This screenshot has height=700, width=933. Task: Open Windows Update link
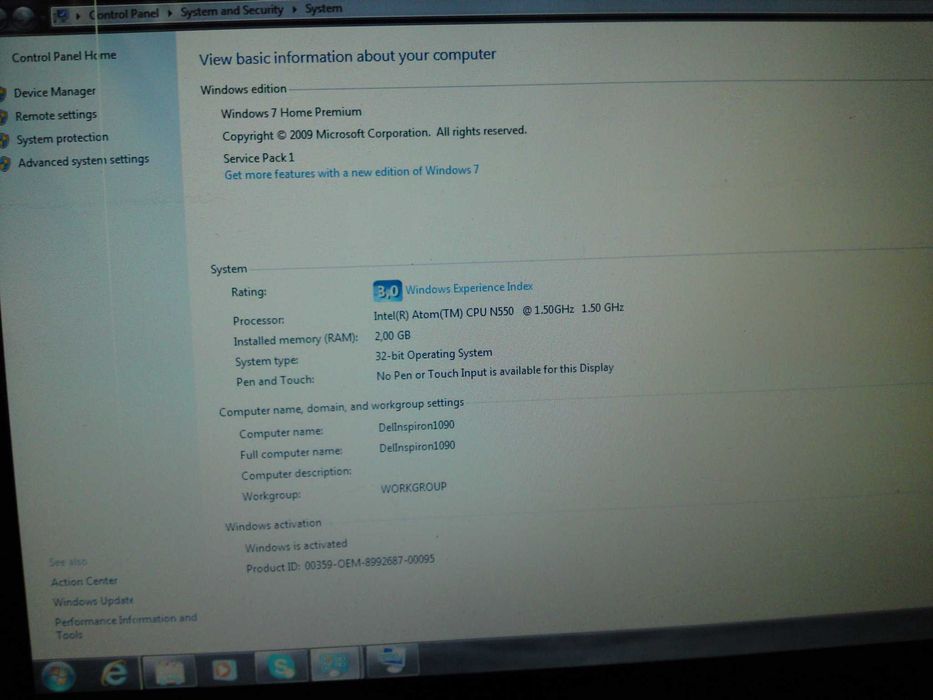(93, 601)
